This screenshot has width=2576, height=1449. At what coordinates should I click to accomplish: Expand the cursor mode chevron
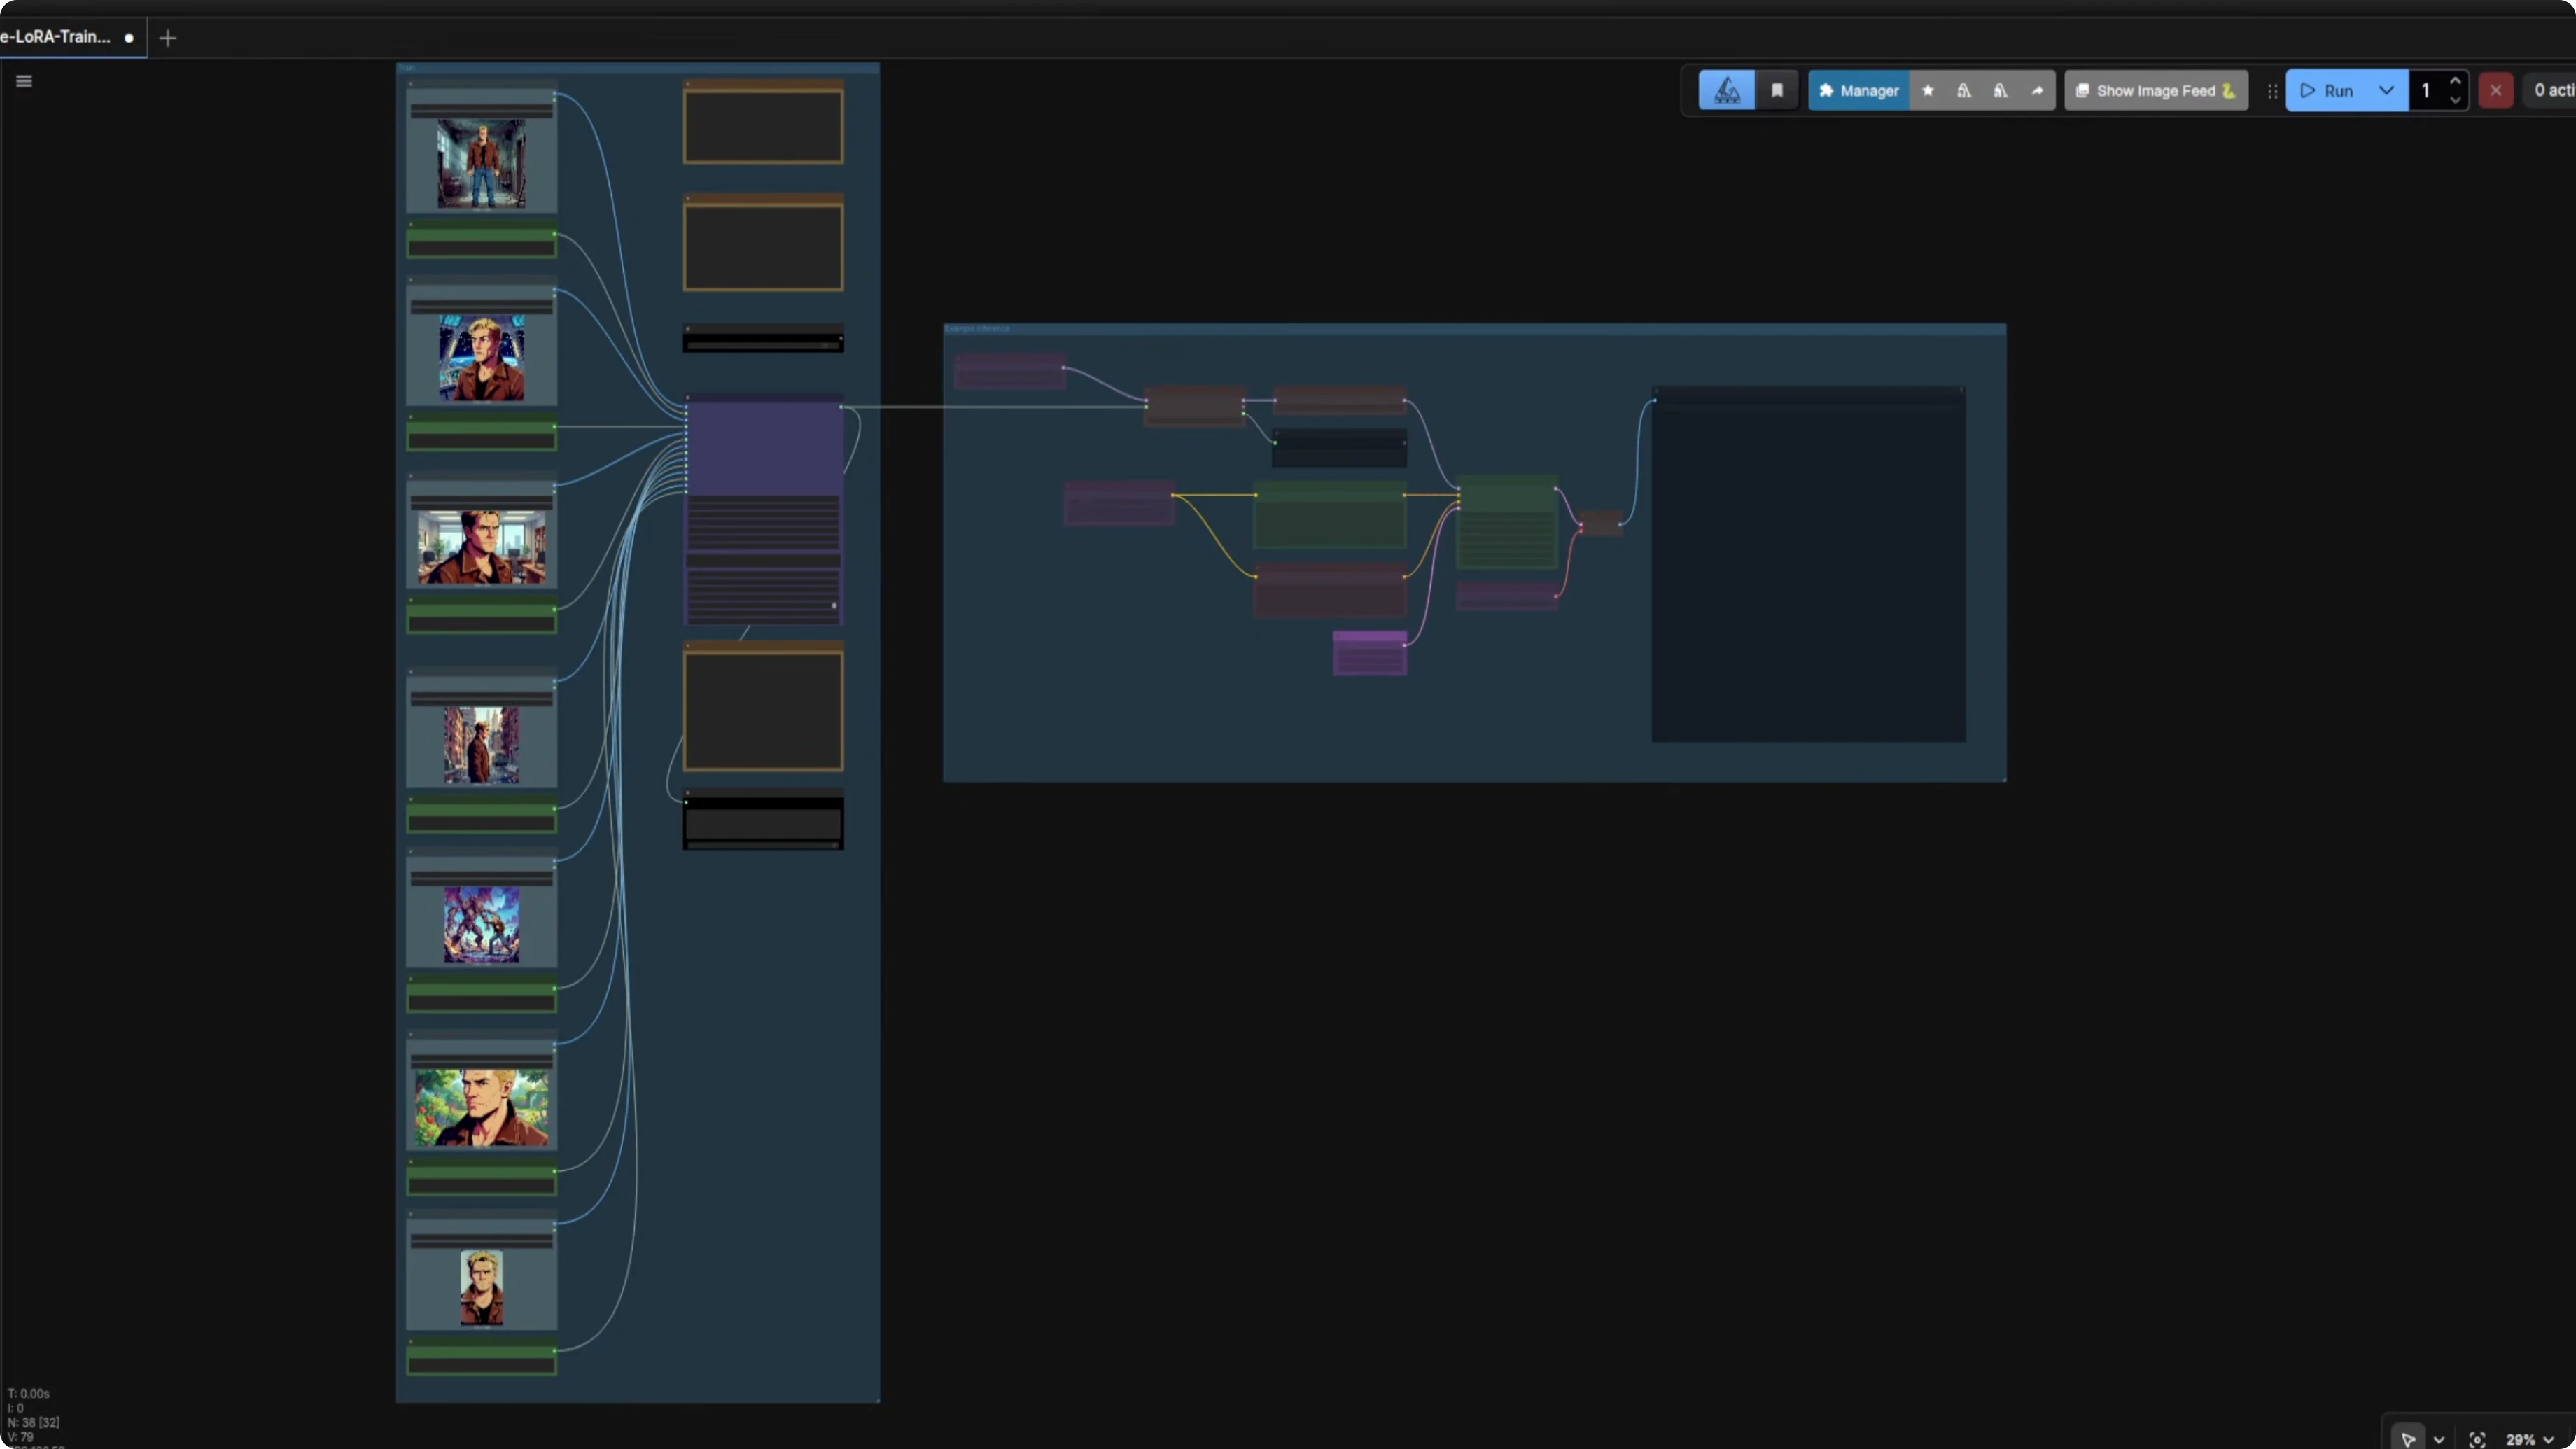click(2439, 1439)
